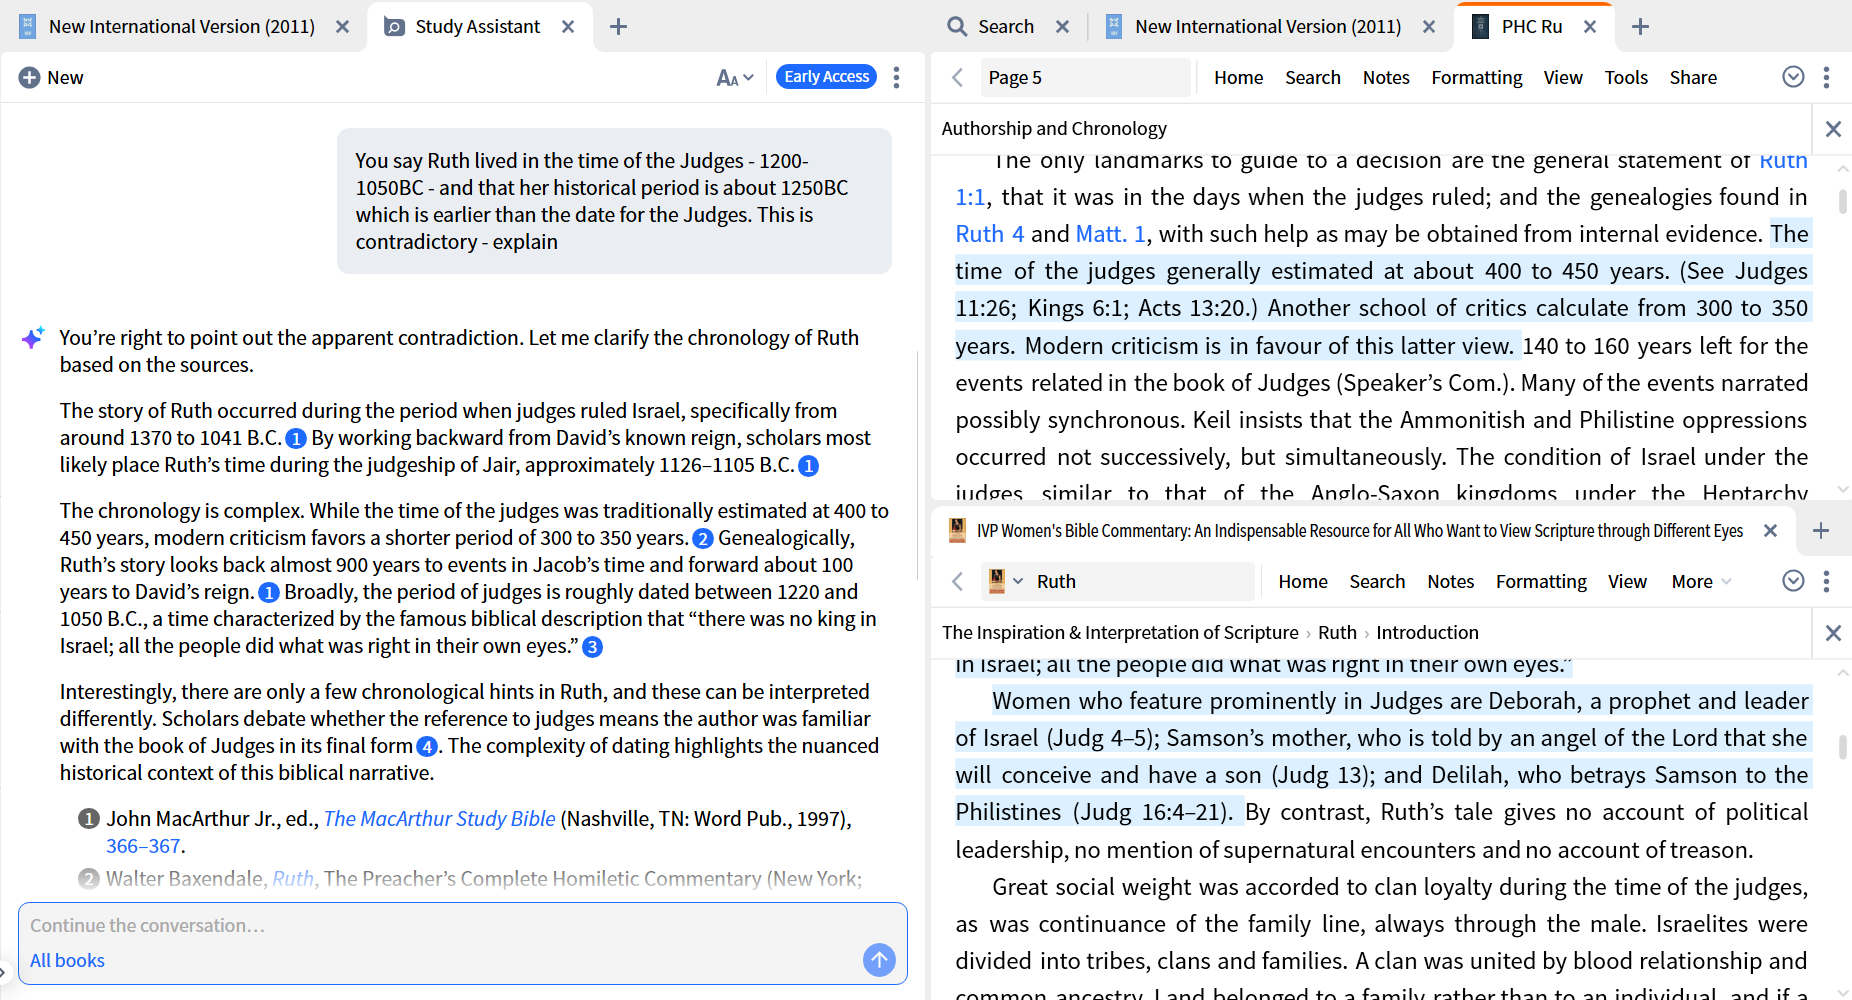
Task: Click the All books scope link
Action: click(x=67, y=961)
